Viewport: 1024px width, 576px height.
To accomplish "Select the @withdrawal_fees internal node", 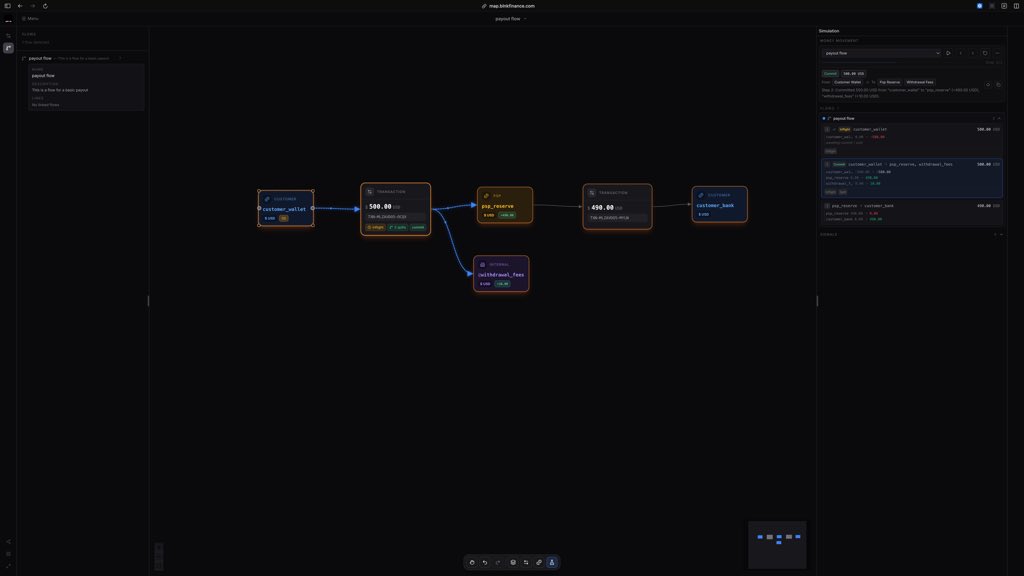I will pyautogui.click(x=502, y=274).
